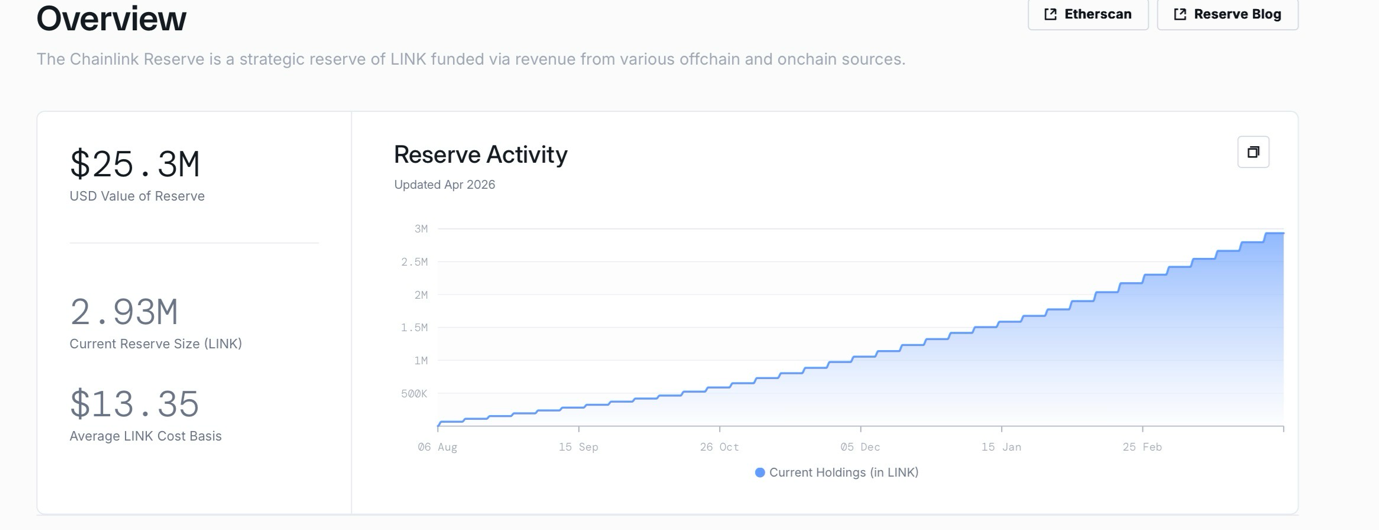Select the $13.35 average cost basis value
Viewport: 1379px width, 530px height.
coord(135,404)
